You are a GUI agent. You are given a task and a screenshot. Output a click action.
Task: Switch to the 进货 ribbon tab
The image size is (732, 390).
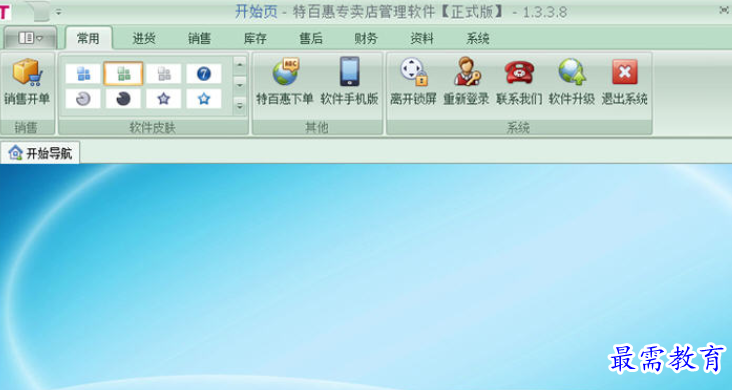click(144, 38)
